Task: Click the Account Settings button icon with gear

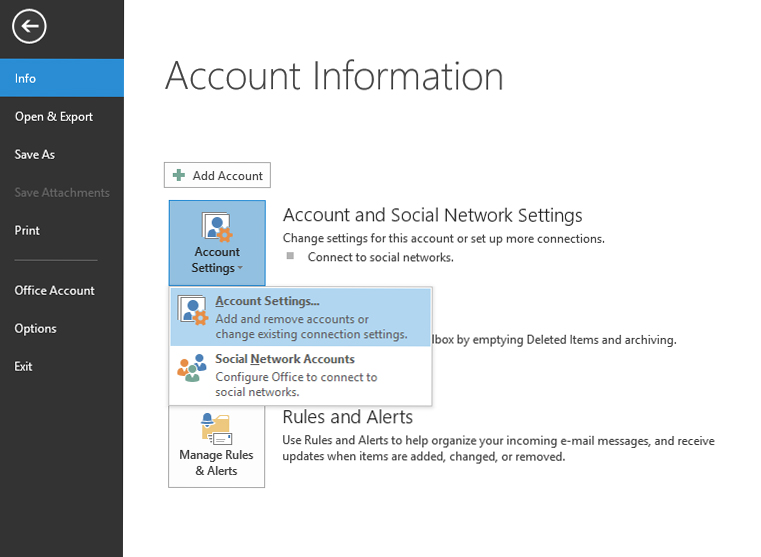Action: 217,227
